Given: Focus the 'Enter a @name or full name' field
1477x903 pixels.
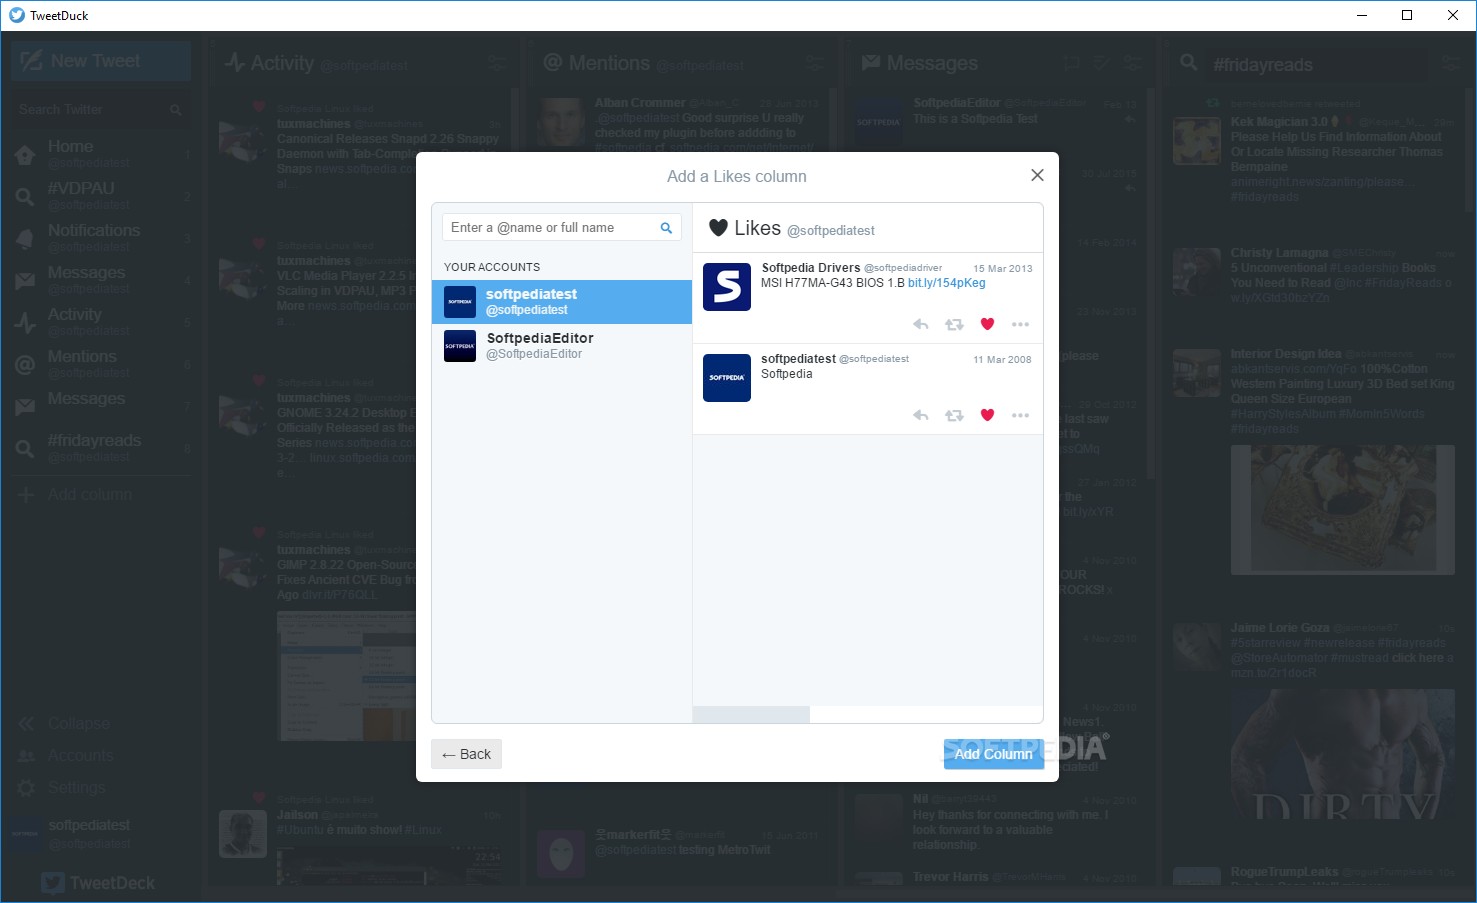Looking at the screenshot, I should click(561, 228).
